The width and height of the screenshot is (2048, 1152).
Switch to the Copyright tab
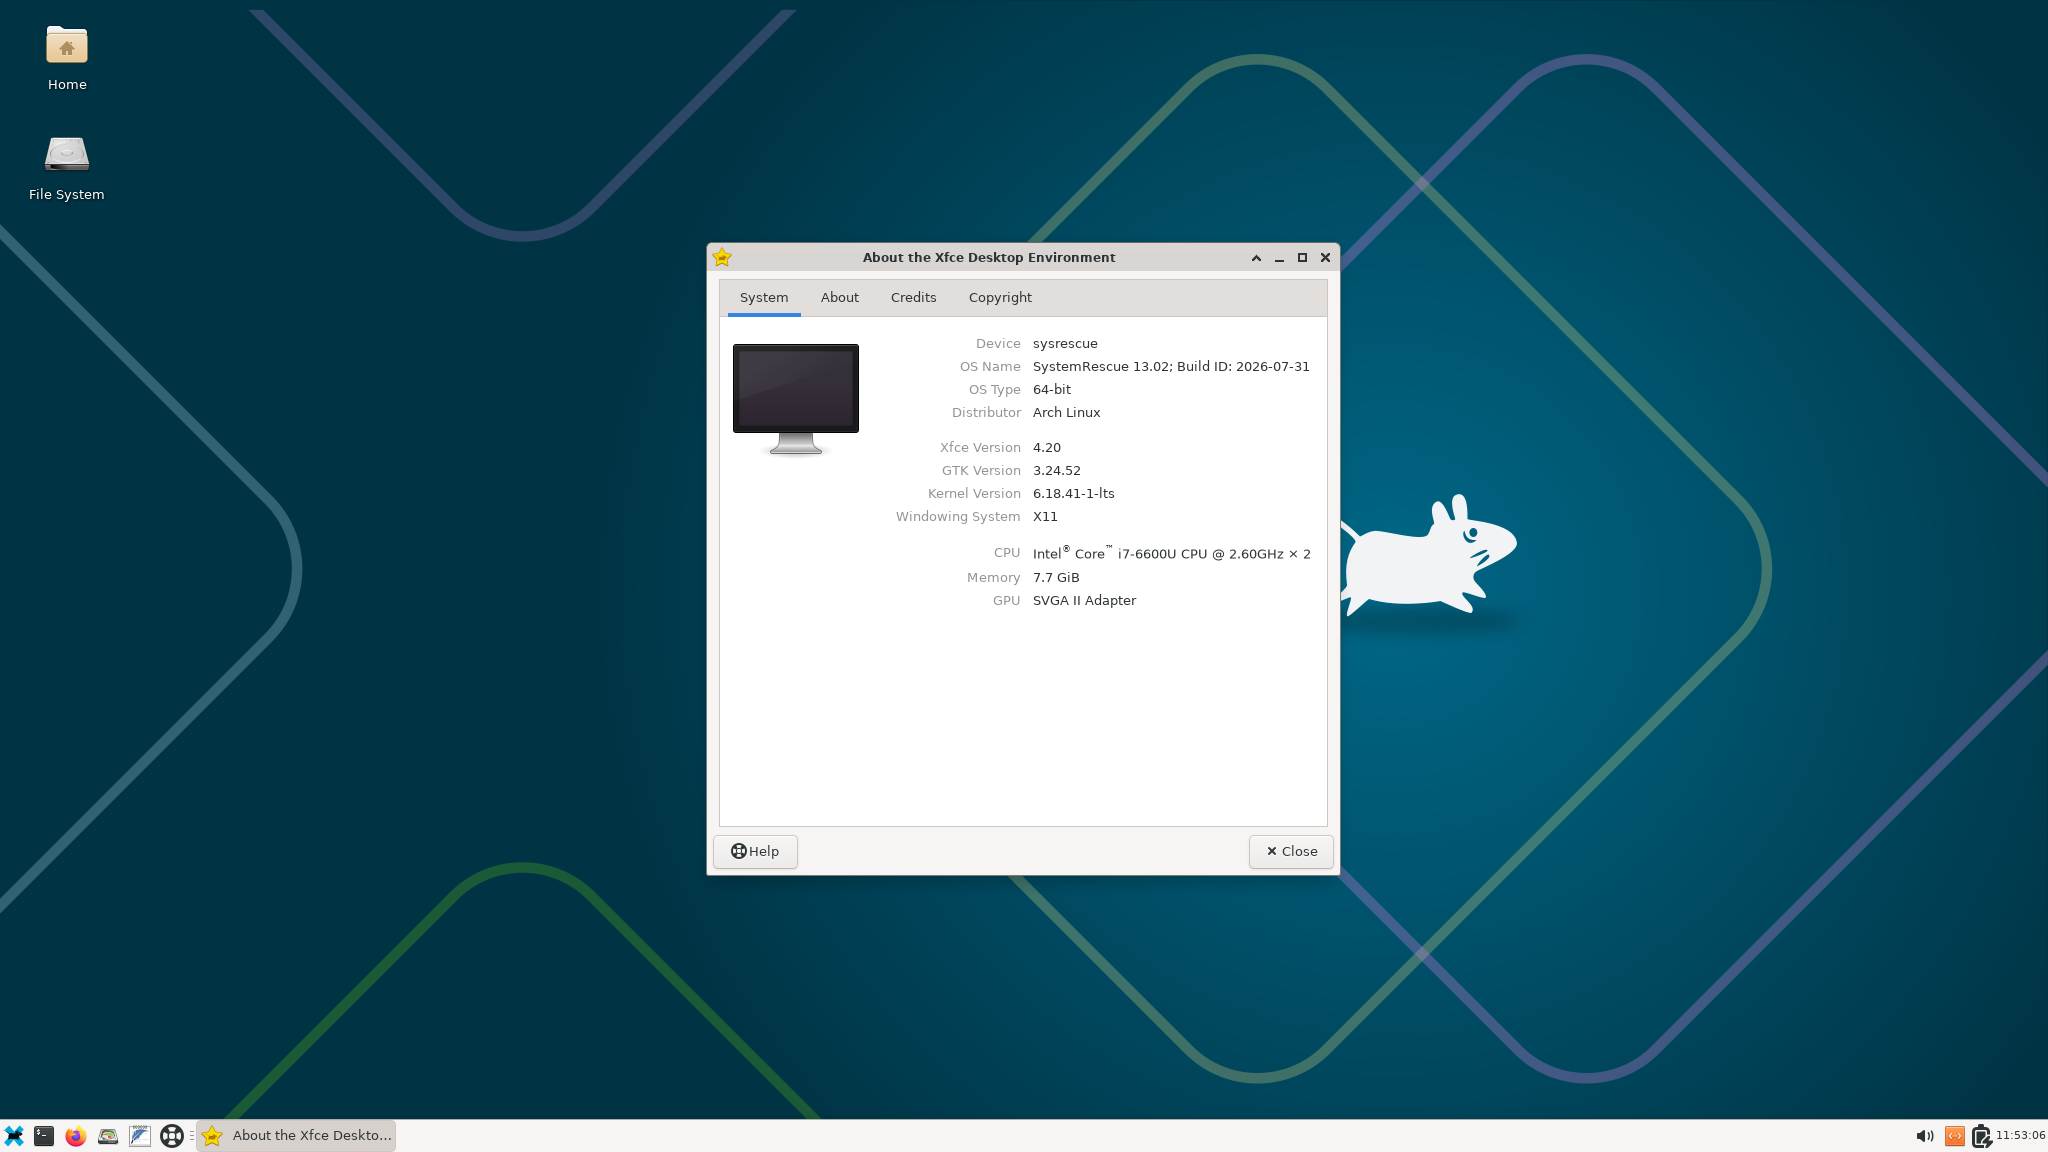[x=1000, y=298]
